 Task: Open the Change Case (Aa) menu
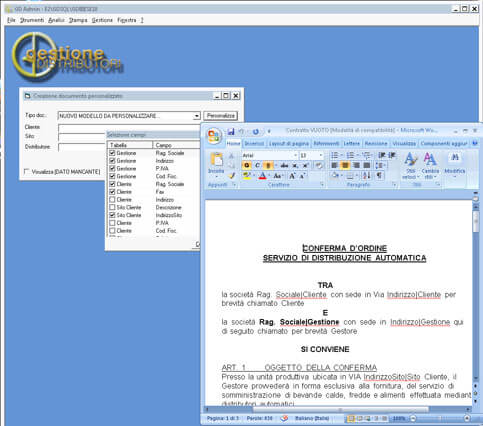coord(277,176)
